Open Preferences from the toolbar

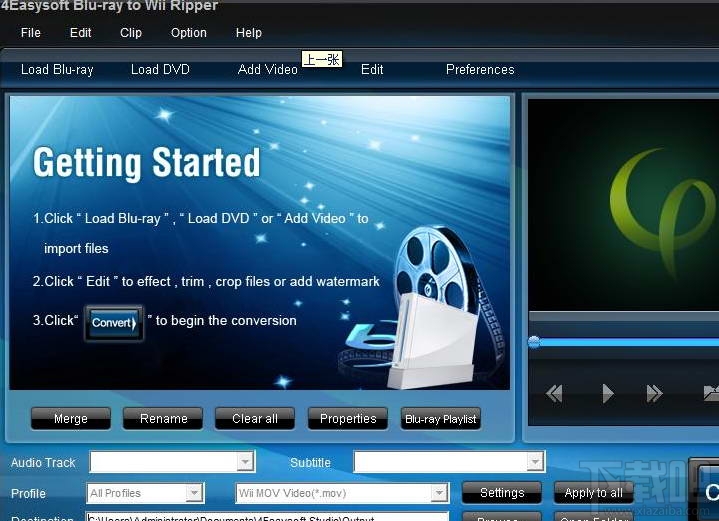coord(480,69)
